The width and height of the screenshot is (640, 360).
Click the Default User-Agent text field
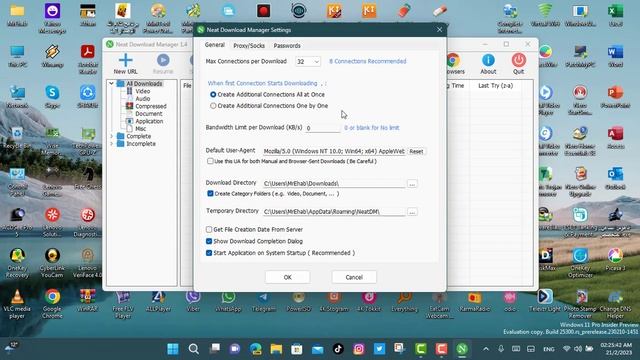coord(334,151)
